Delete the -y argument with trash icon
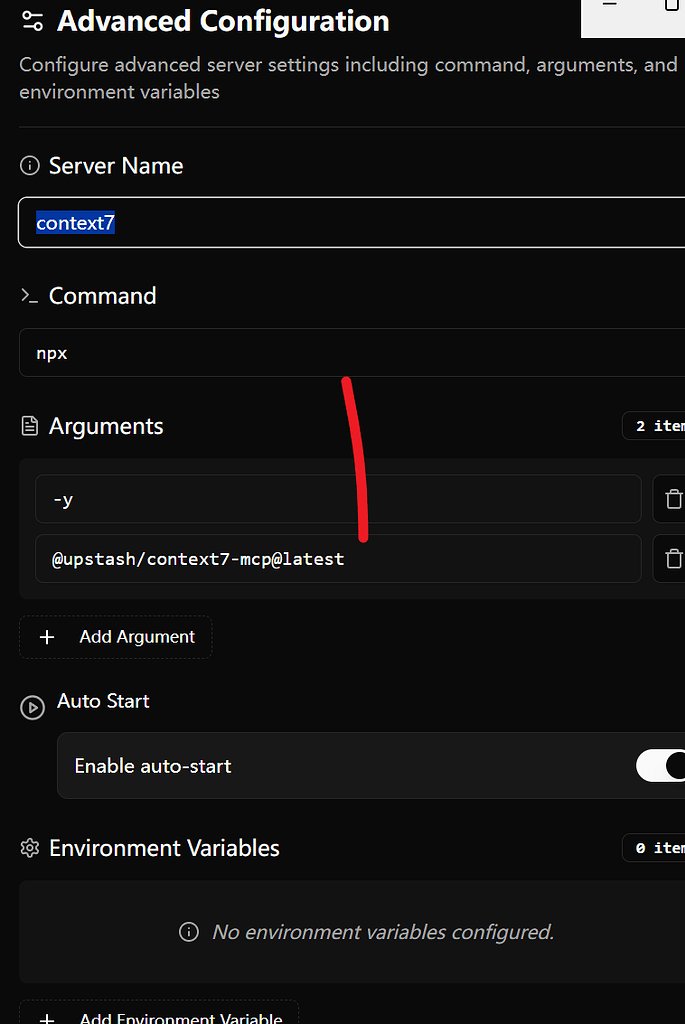 point(673,499)
